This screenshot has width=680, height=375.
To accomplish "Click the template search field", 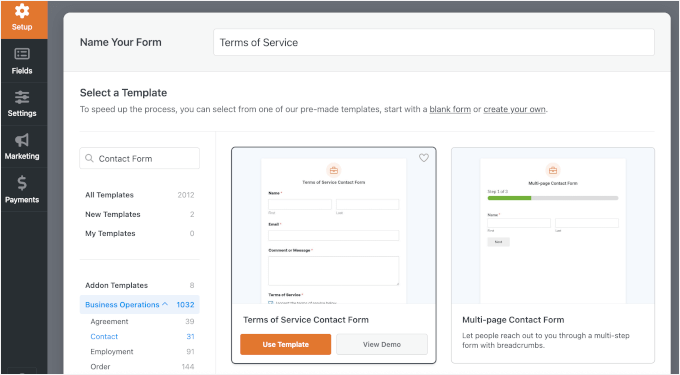I will pos(140,158).
